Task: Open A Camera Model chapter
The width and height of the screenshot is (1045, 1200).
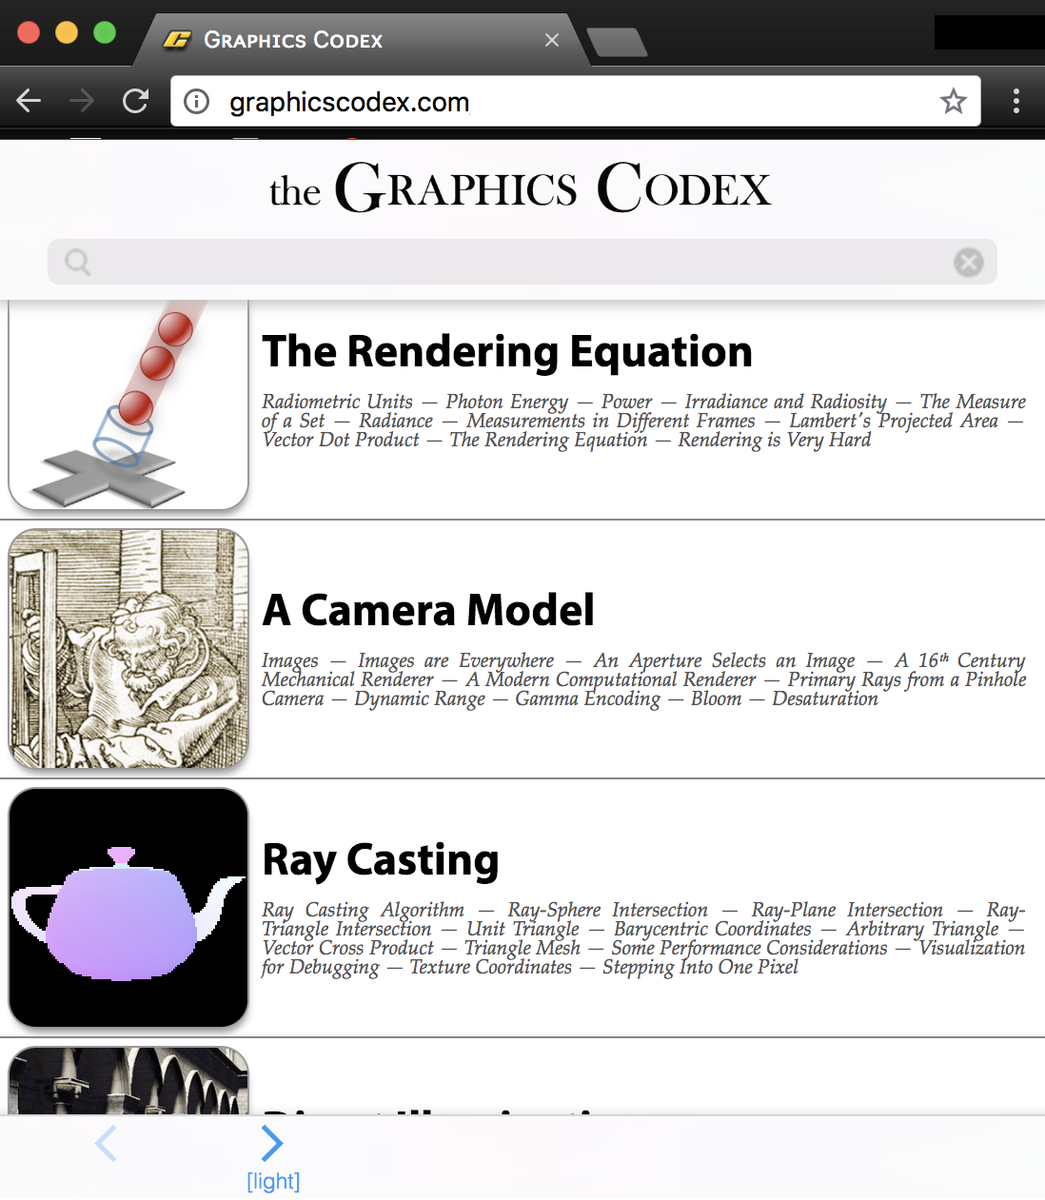Action: pyautogui.click(x=428, y=610)
